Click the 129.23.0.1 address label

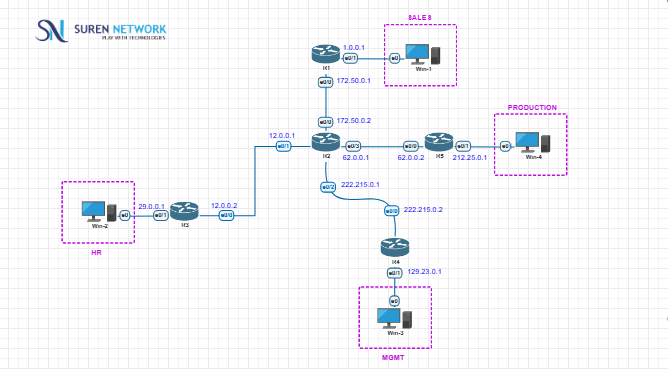click(424, 271)
